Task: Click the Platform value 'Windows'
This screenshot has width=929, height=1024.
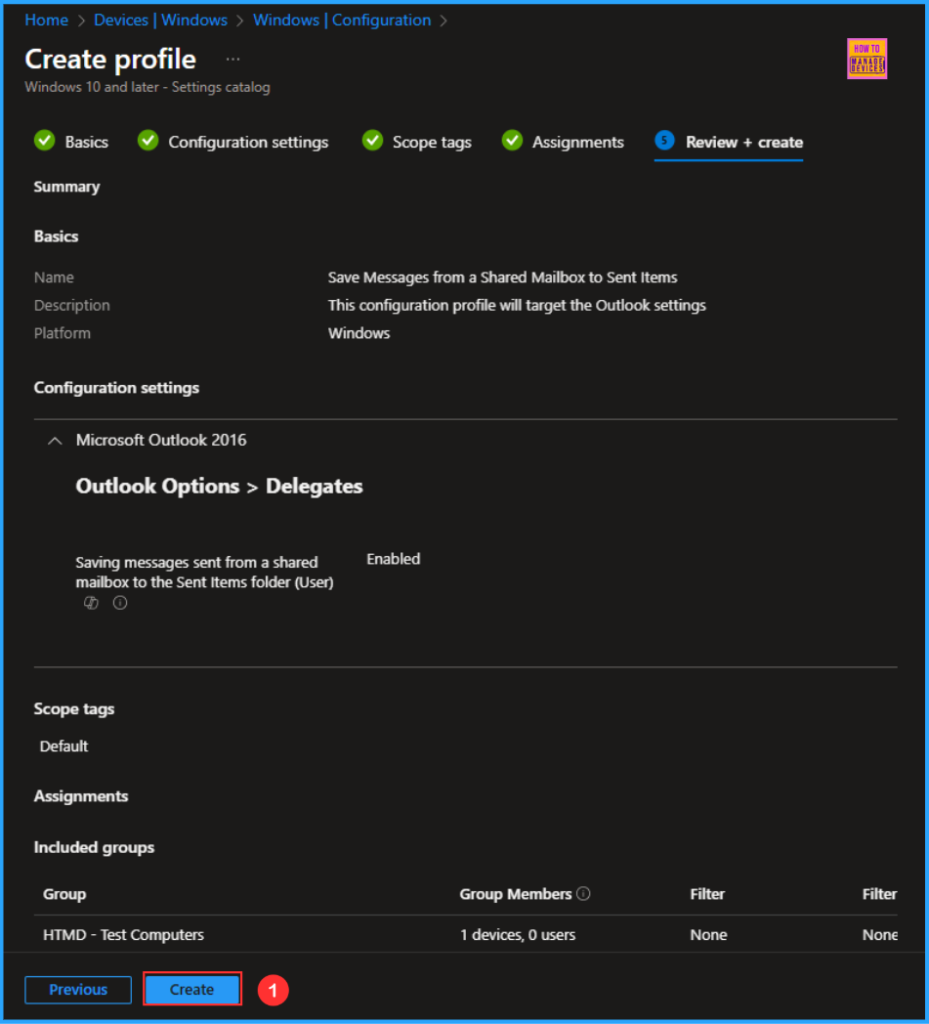Action: click(359, 333)
